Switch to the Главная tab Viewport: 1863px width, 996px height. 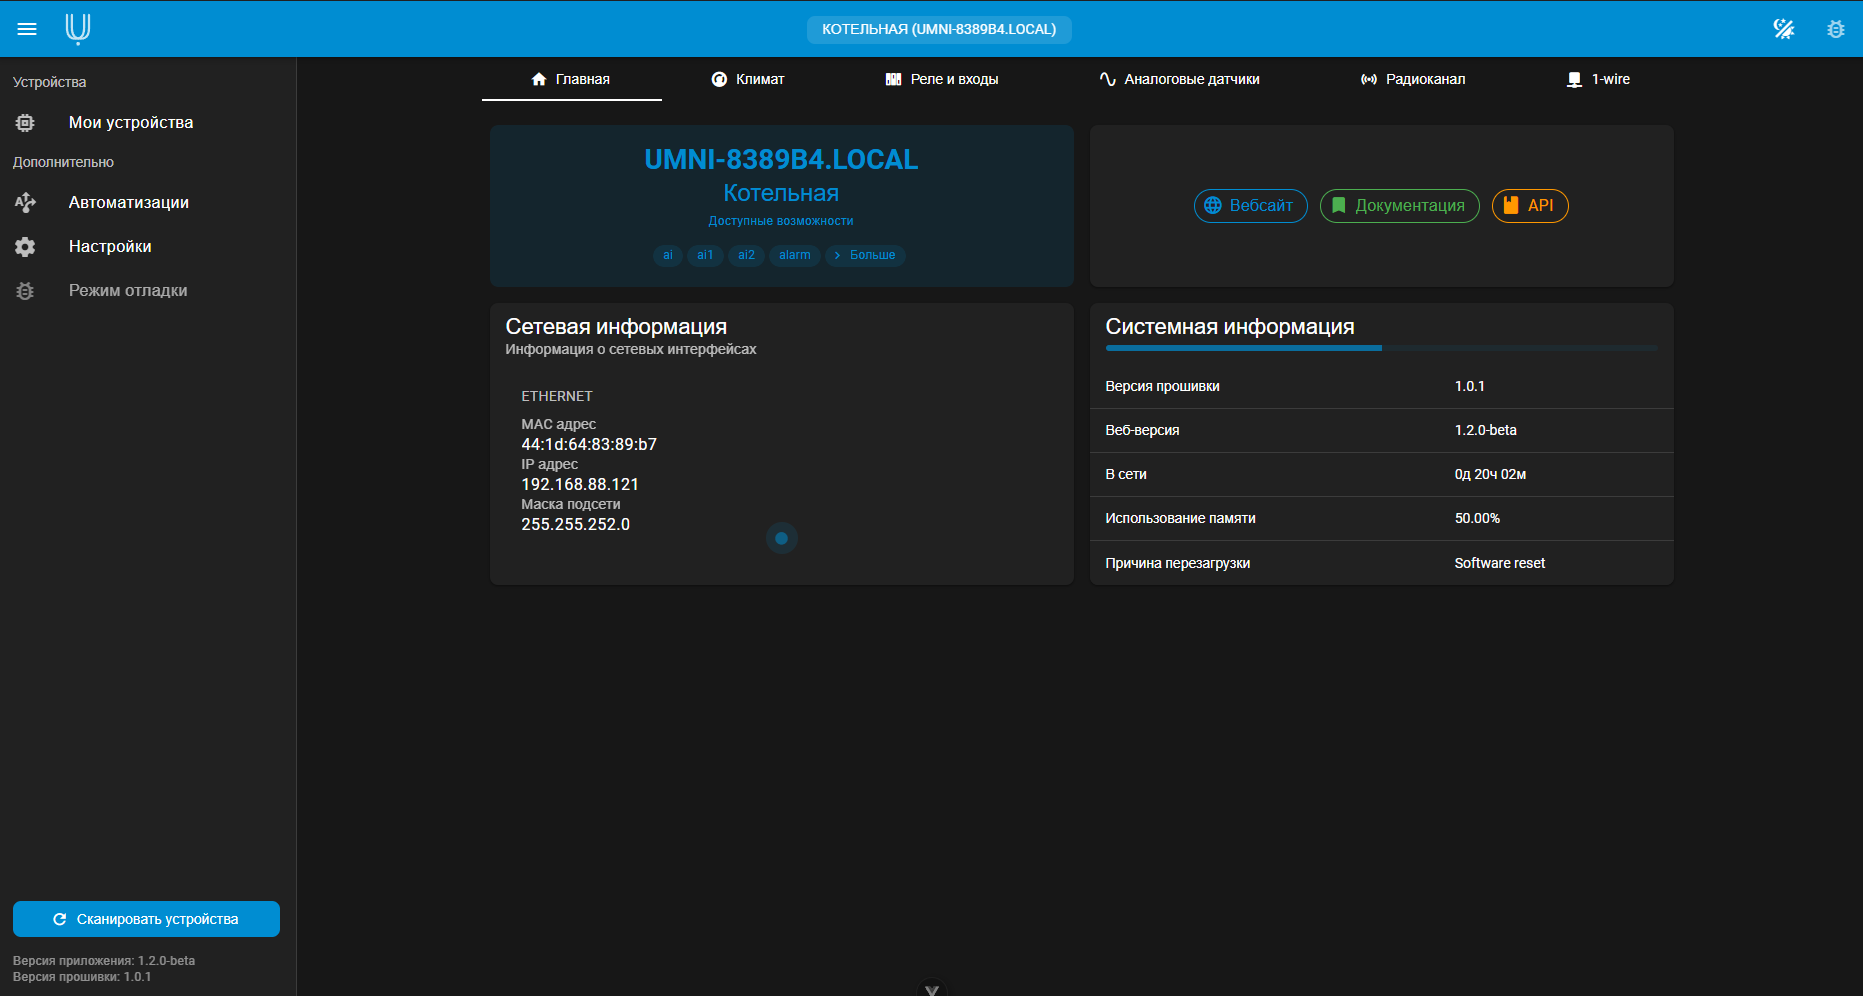(x=571, y=79)
